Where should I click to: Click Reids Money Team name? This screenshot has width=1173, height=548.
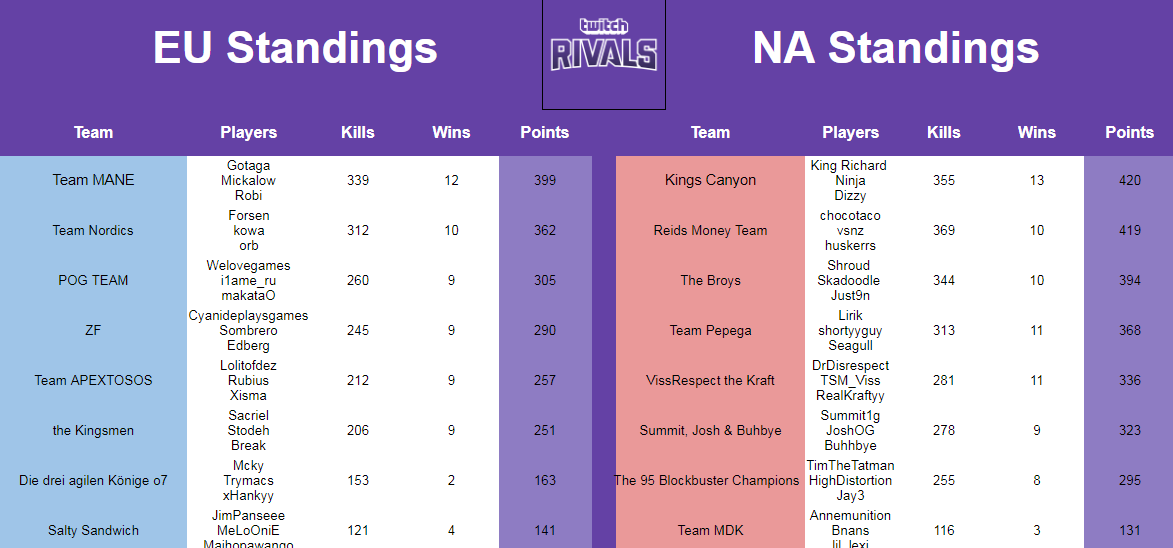point(710,230)
